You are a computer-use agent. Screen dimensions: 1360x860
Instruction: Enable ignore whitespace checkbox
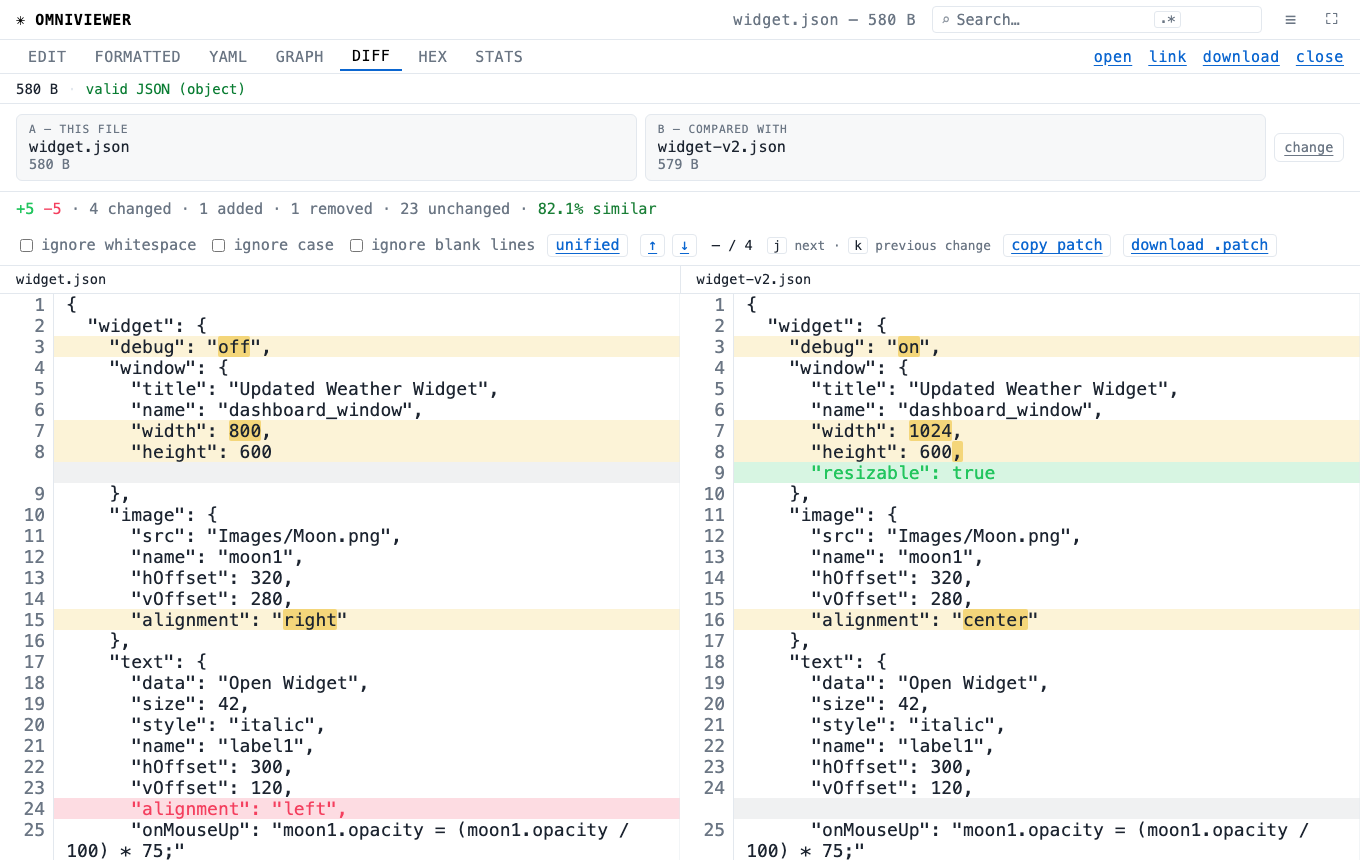tap(27, 245)
